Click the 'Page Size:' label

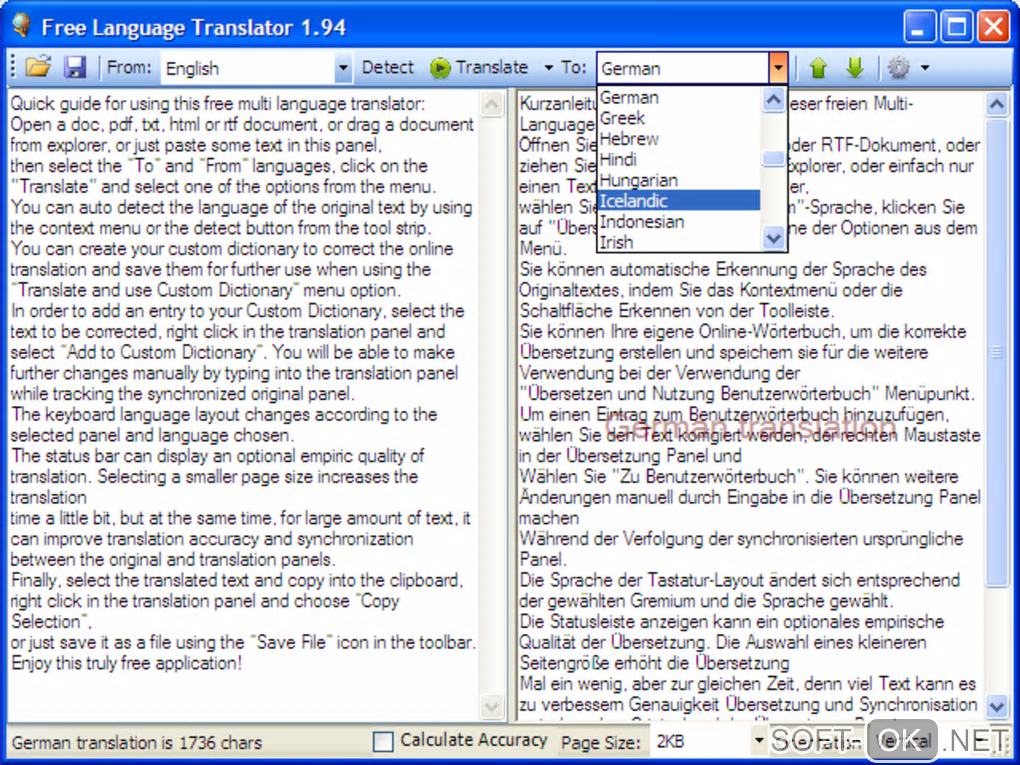600,742
